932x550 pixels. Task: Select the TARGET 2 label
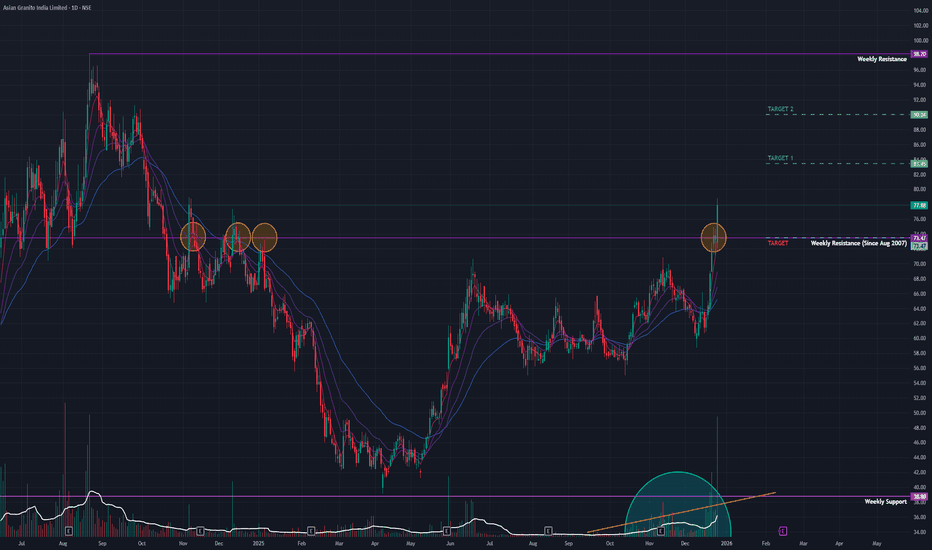(x=780, y=109)
